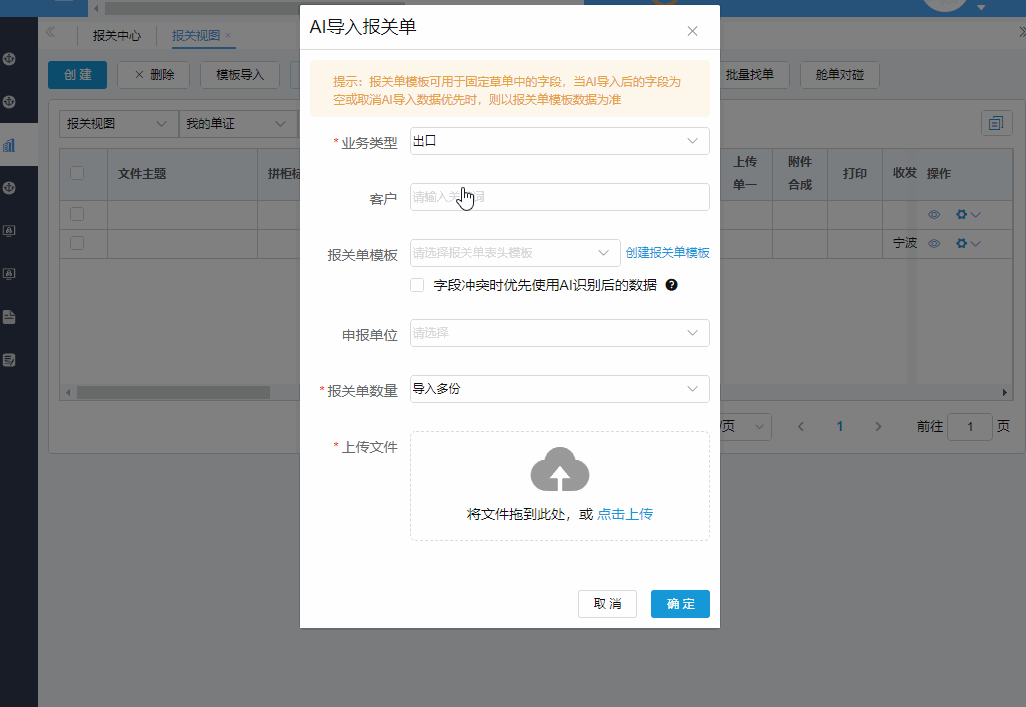Open the 报关视图 view dropdown
The height and width of the screenshot is (707, 1026).
(118, 124)
